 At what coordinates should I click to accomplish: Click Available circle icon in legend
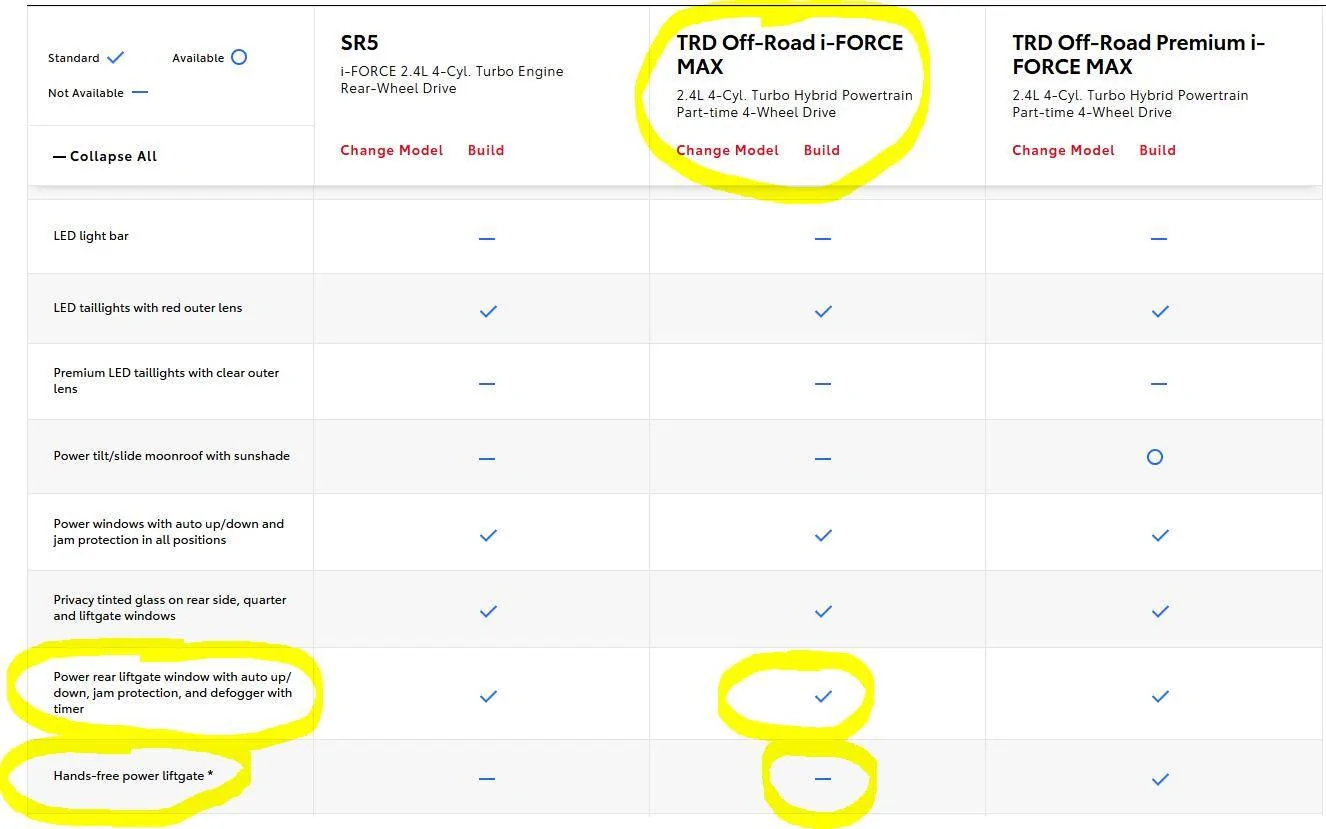click(239, 57)
